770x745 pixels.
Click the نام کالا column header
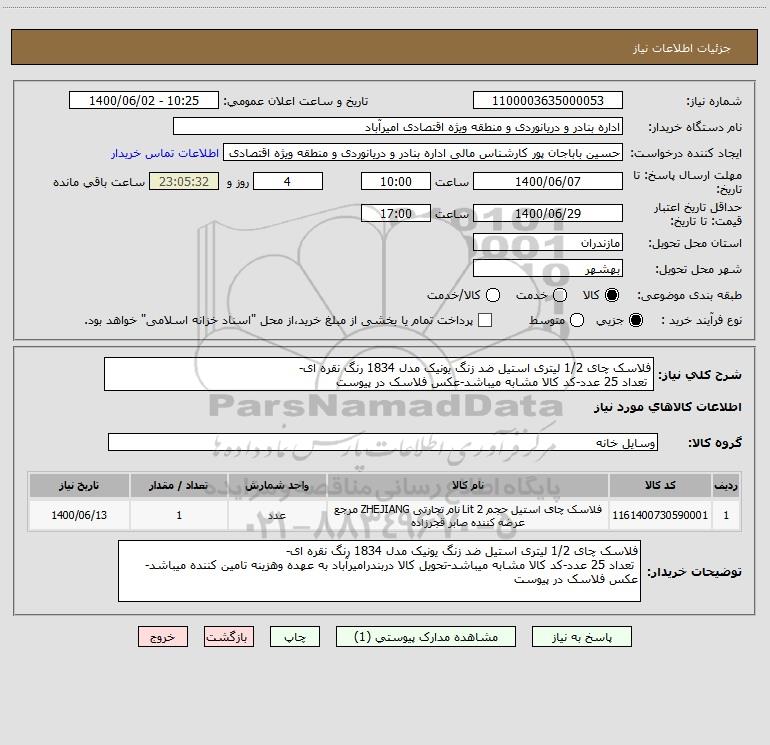pyautogui.click(x=468, y=486)
